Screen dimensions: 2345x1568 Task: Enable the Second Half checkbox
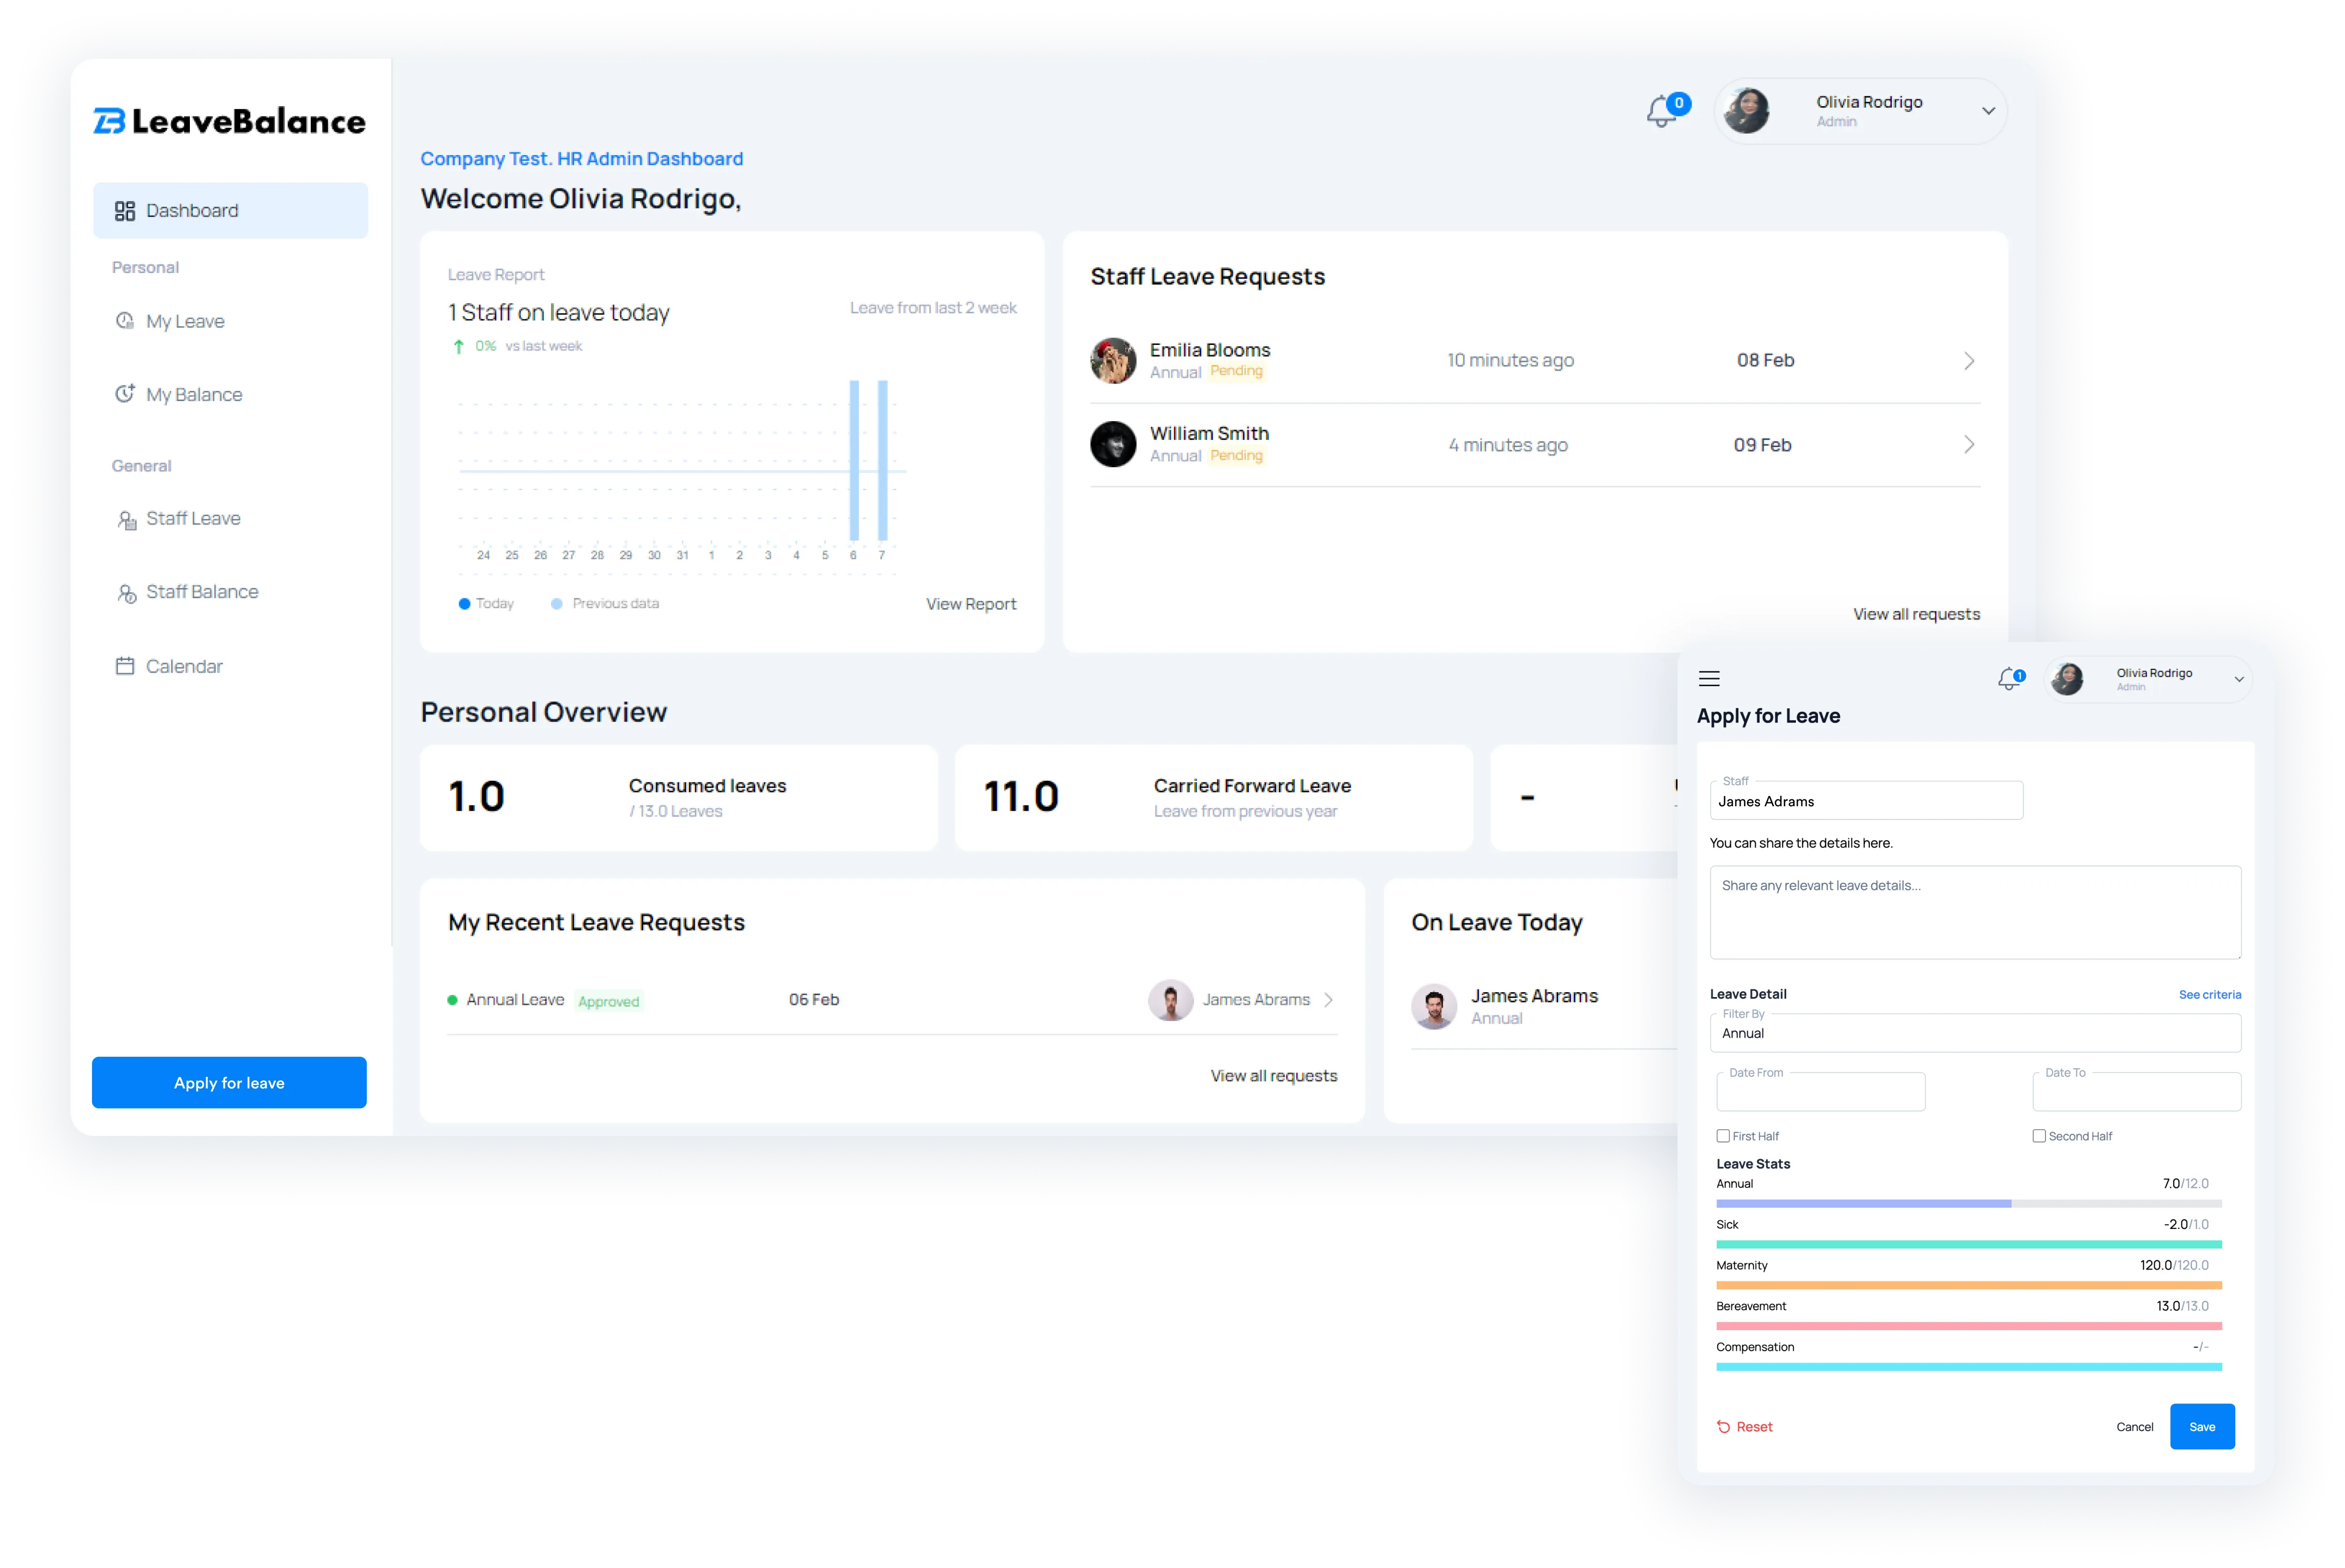(x=2039, y=1136)
